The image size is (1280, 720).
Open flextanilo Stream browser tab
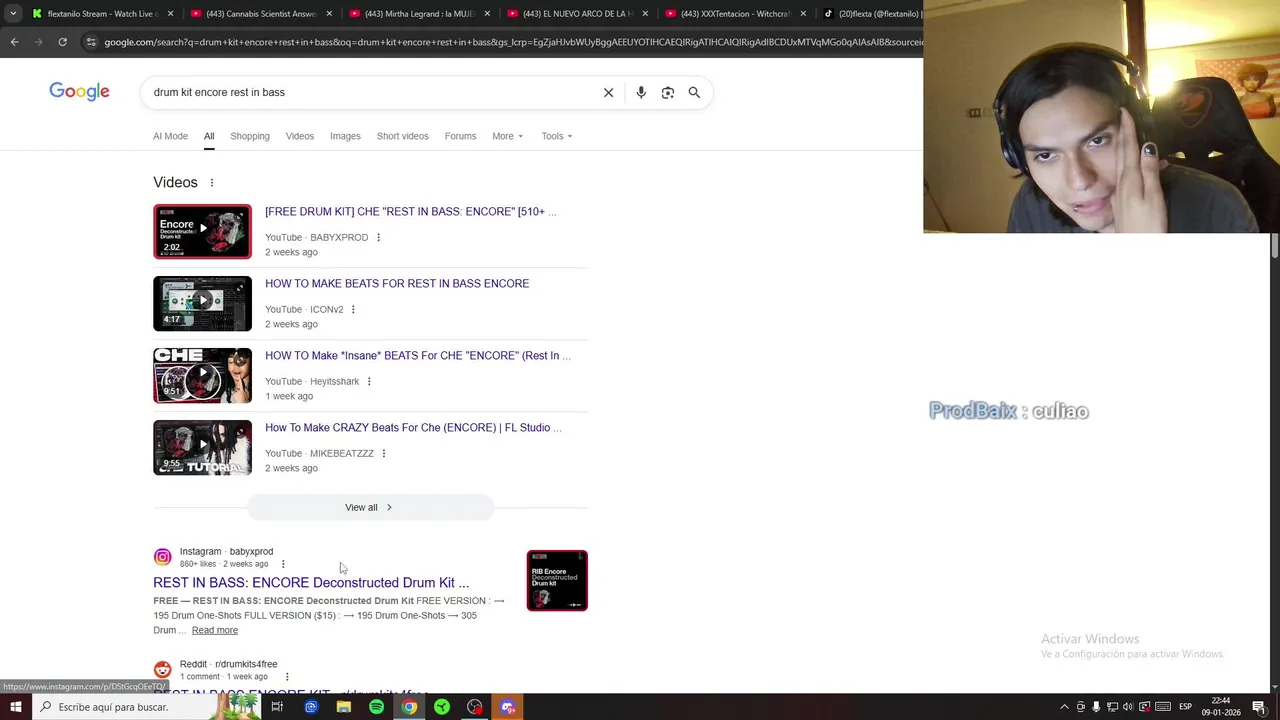coord(102,14)
